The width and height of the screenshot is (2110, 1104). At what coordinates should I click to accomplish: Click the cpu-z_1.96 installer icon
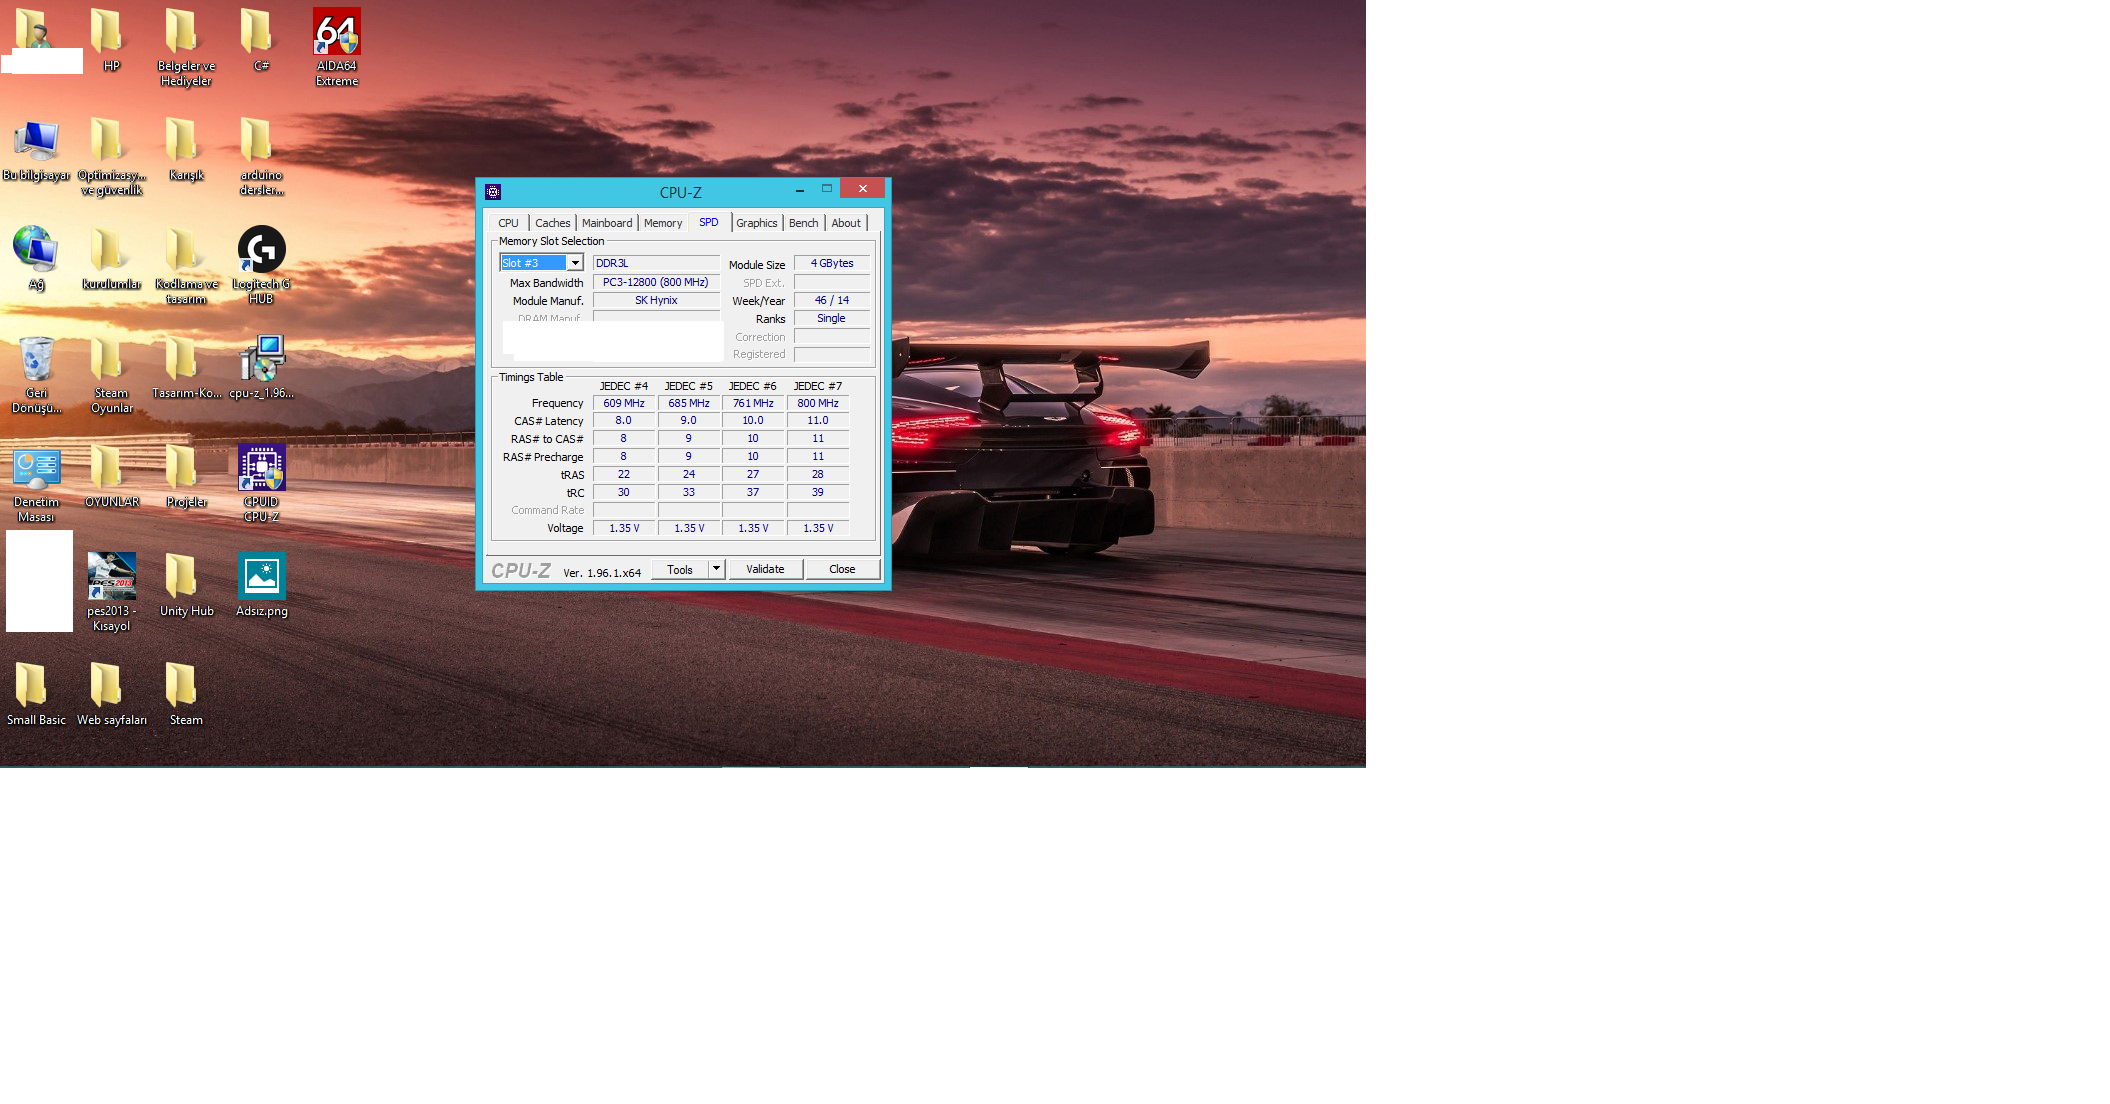(x=261, y=359)
